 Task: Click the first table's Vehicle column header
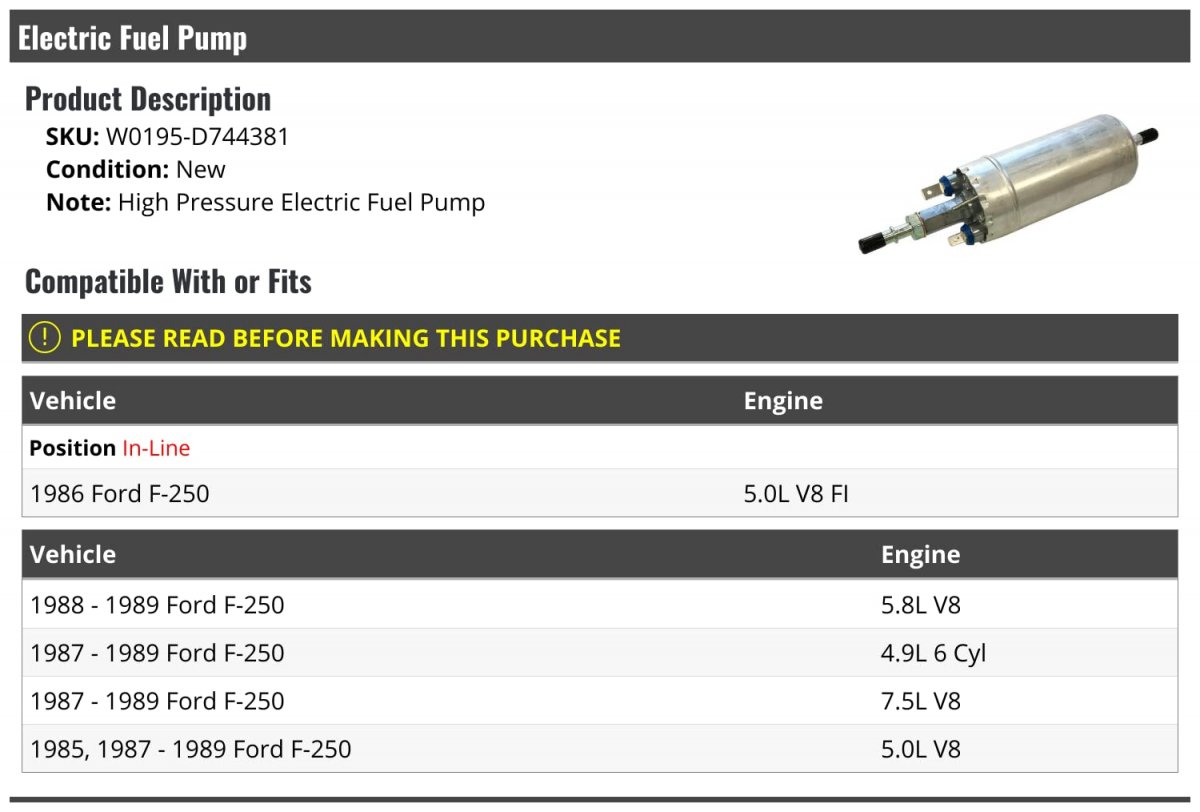pos(73,401)
